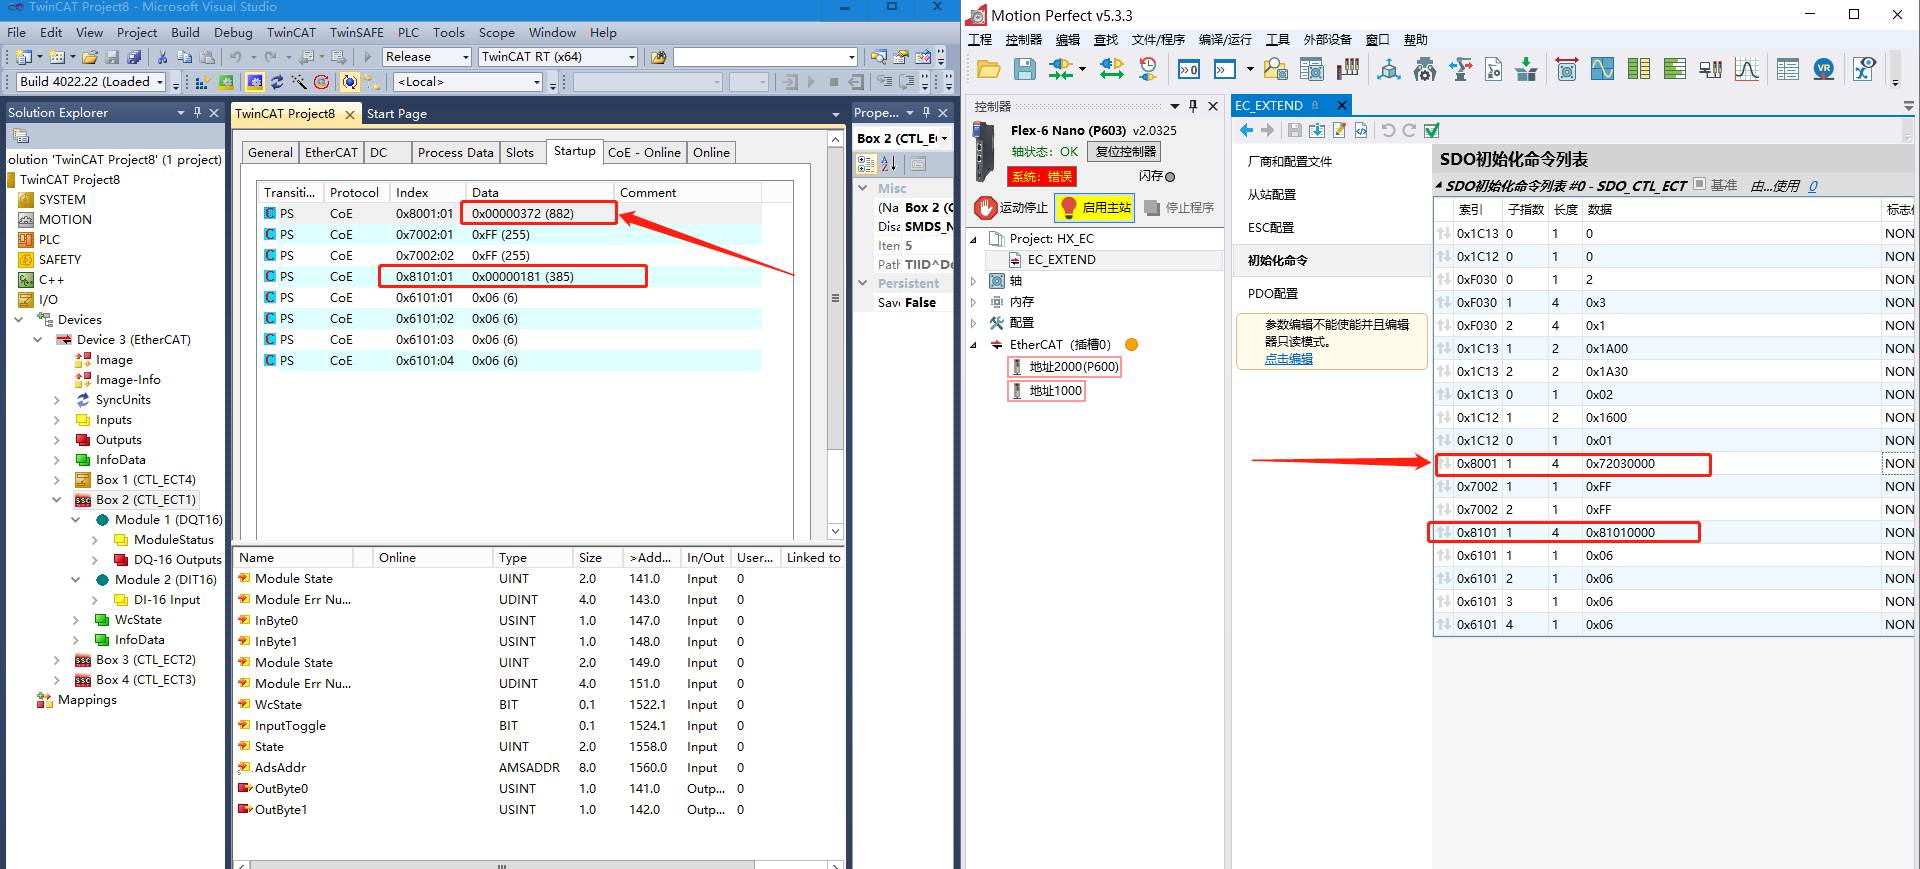Click the back arrow in EC_EXTEND editor

1246,130
